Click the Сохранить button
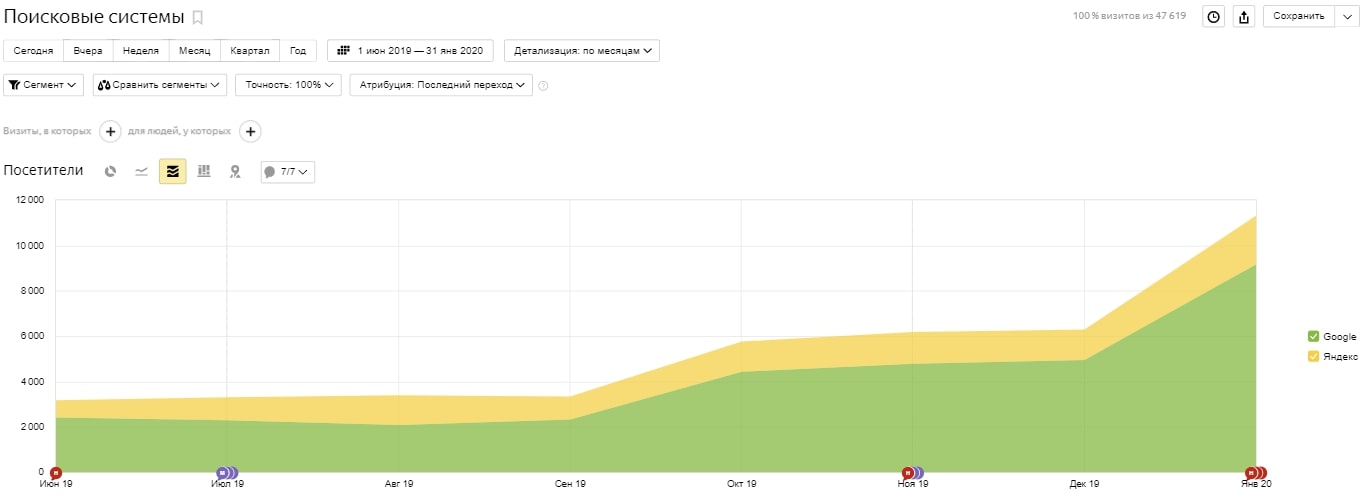The width and height of the screenshot is (1369, 498). (1299, 16)
